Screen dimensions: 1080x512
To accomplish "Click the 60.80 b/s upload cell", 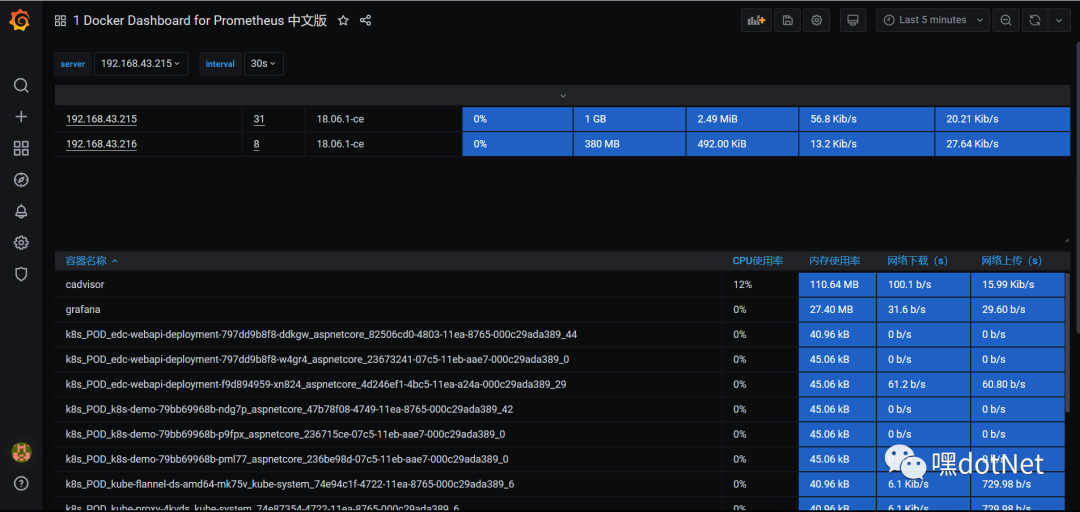I will [1018, 384].
